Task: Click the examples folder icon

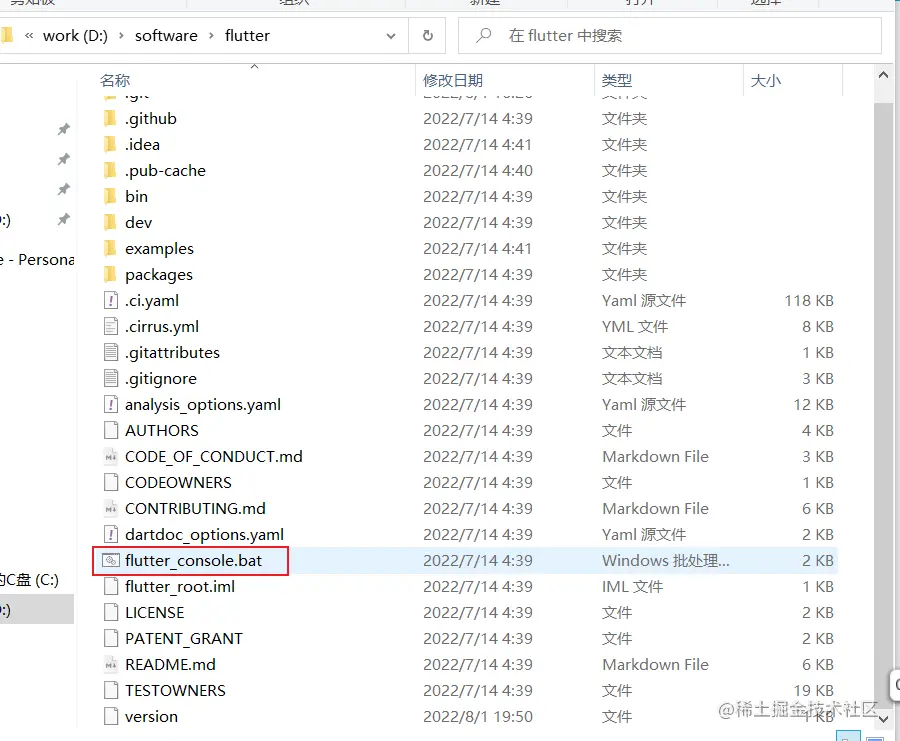Action: 110,249
